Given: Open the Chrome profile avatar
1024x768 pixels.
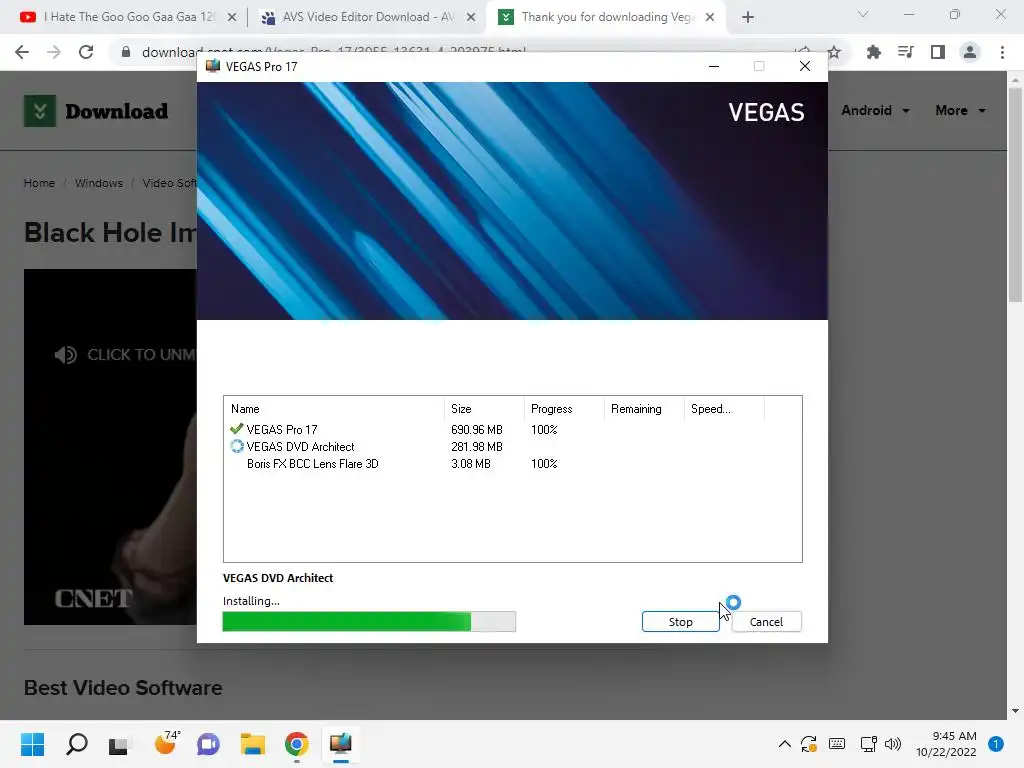Looking at the screenshot, I should coord(970,52).
